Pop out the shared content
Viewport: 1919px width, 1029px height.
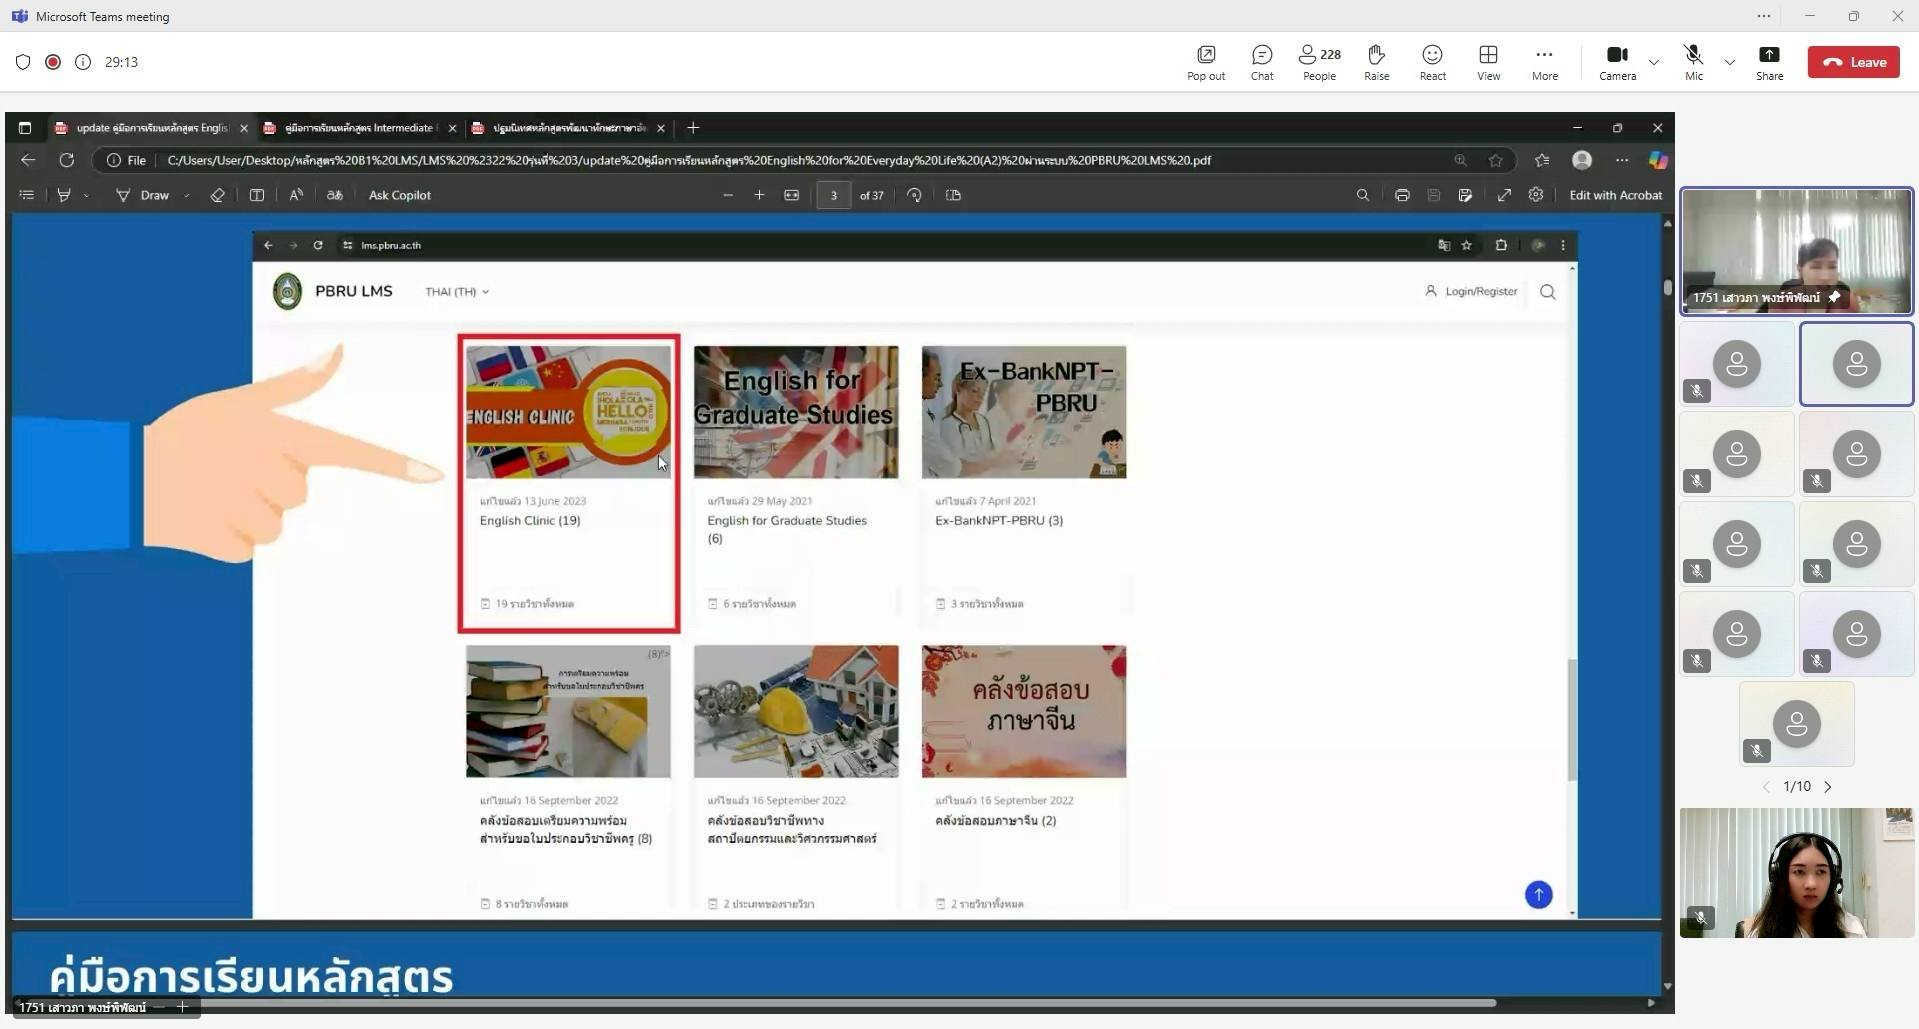pos(1206,62)
